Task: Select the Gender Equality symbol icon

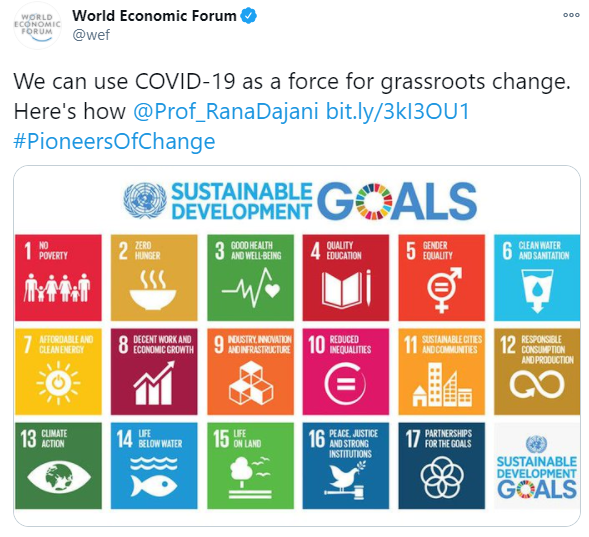Action: 444,289
